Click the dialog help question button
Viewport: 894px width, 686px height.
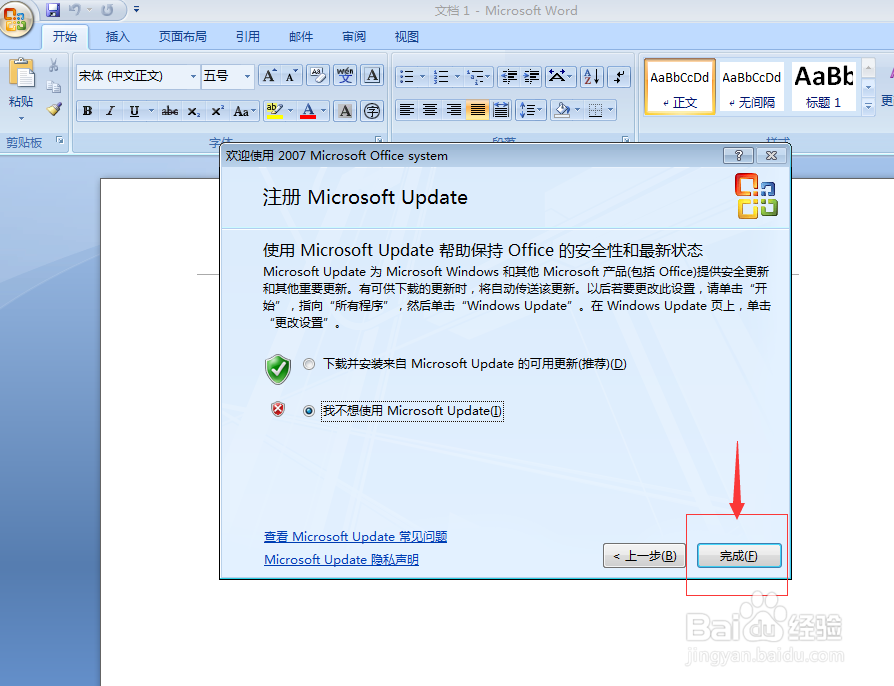738,155
